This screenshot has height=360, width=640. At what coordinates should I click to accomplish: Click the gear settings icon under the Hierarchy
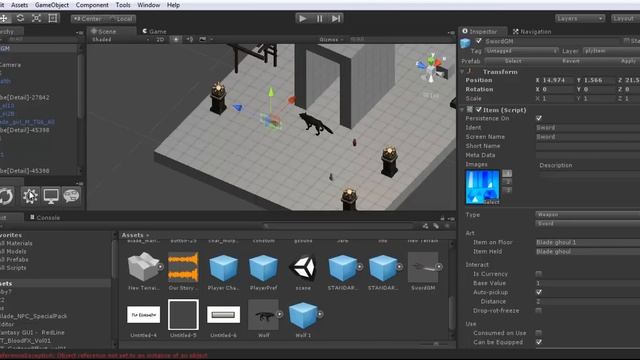30,196
